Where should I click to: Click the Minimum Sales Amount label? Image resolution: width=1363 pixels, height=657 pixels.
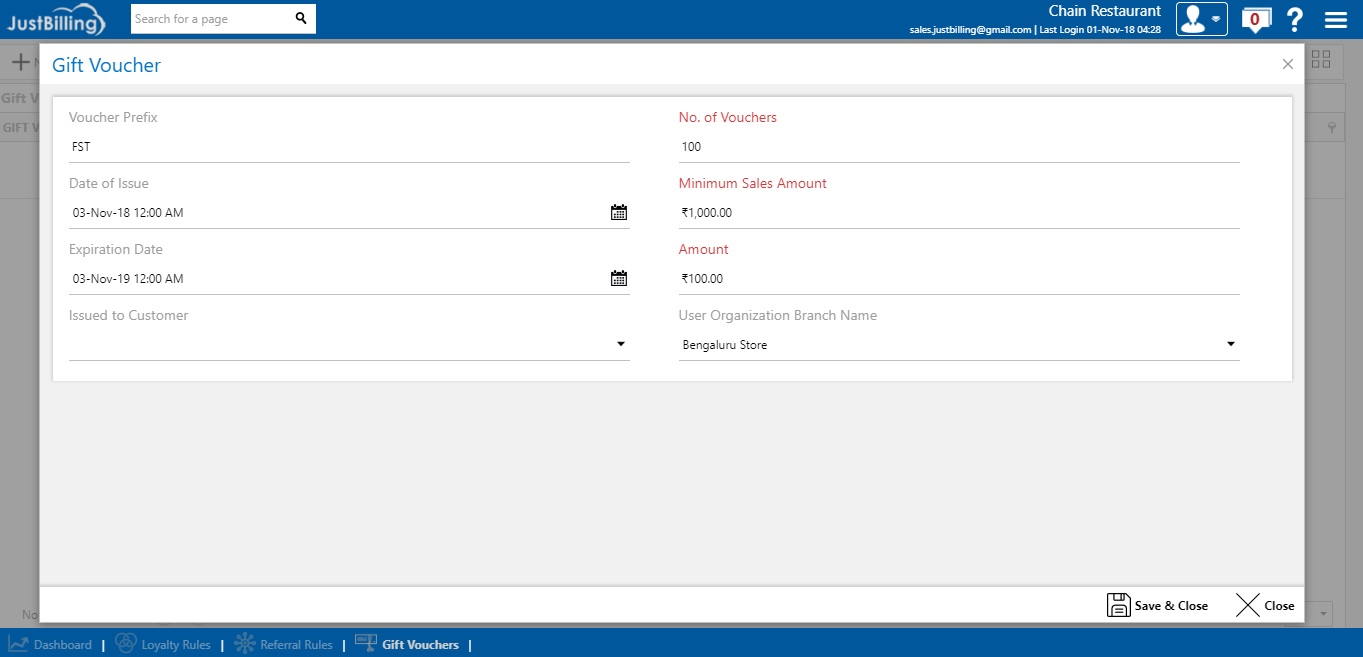point(752,183)
